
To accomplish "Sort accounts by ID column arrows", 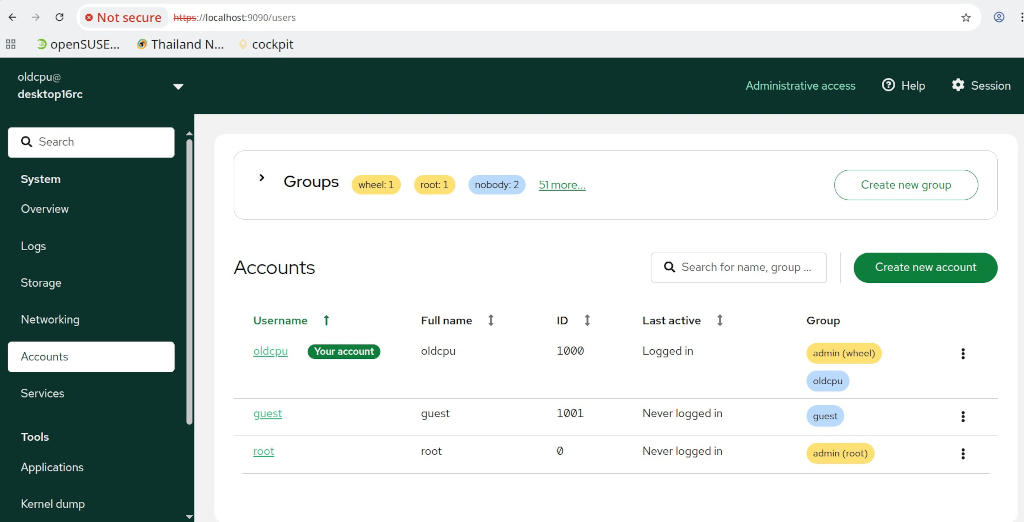I will 587,320.
